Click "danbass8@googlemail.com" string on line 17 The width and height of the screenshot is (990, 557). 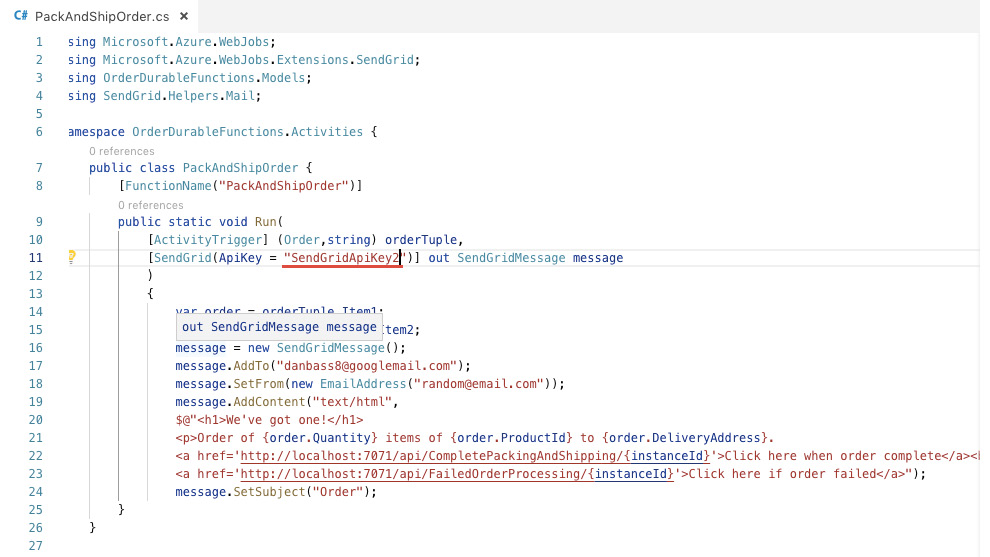(x=367, y=366)
